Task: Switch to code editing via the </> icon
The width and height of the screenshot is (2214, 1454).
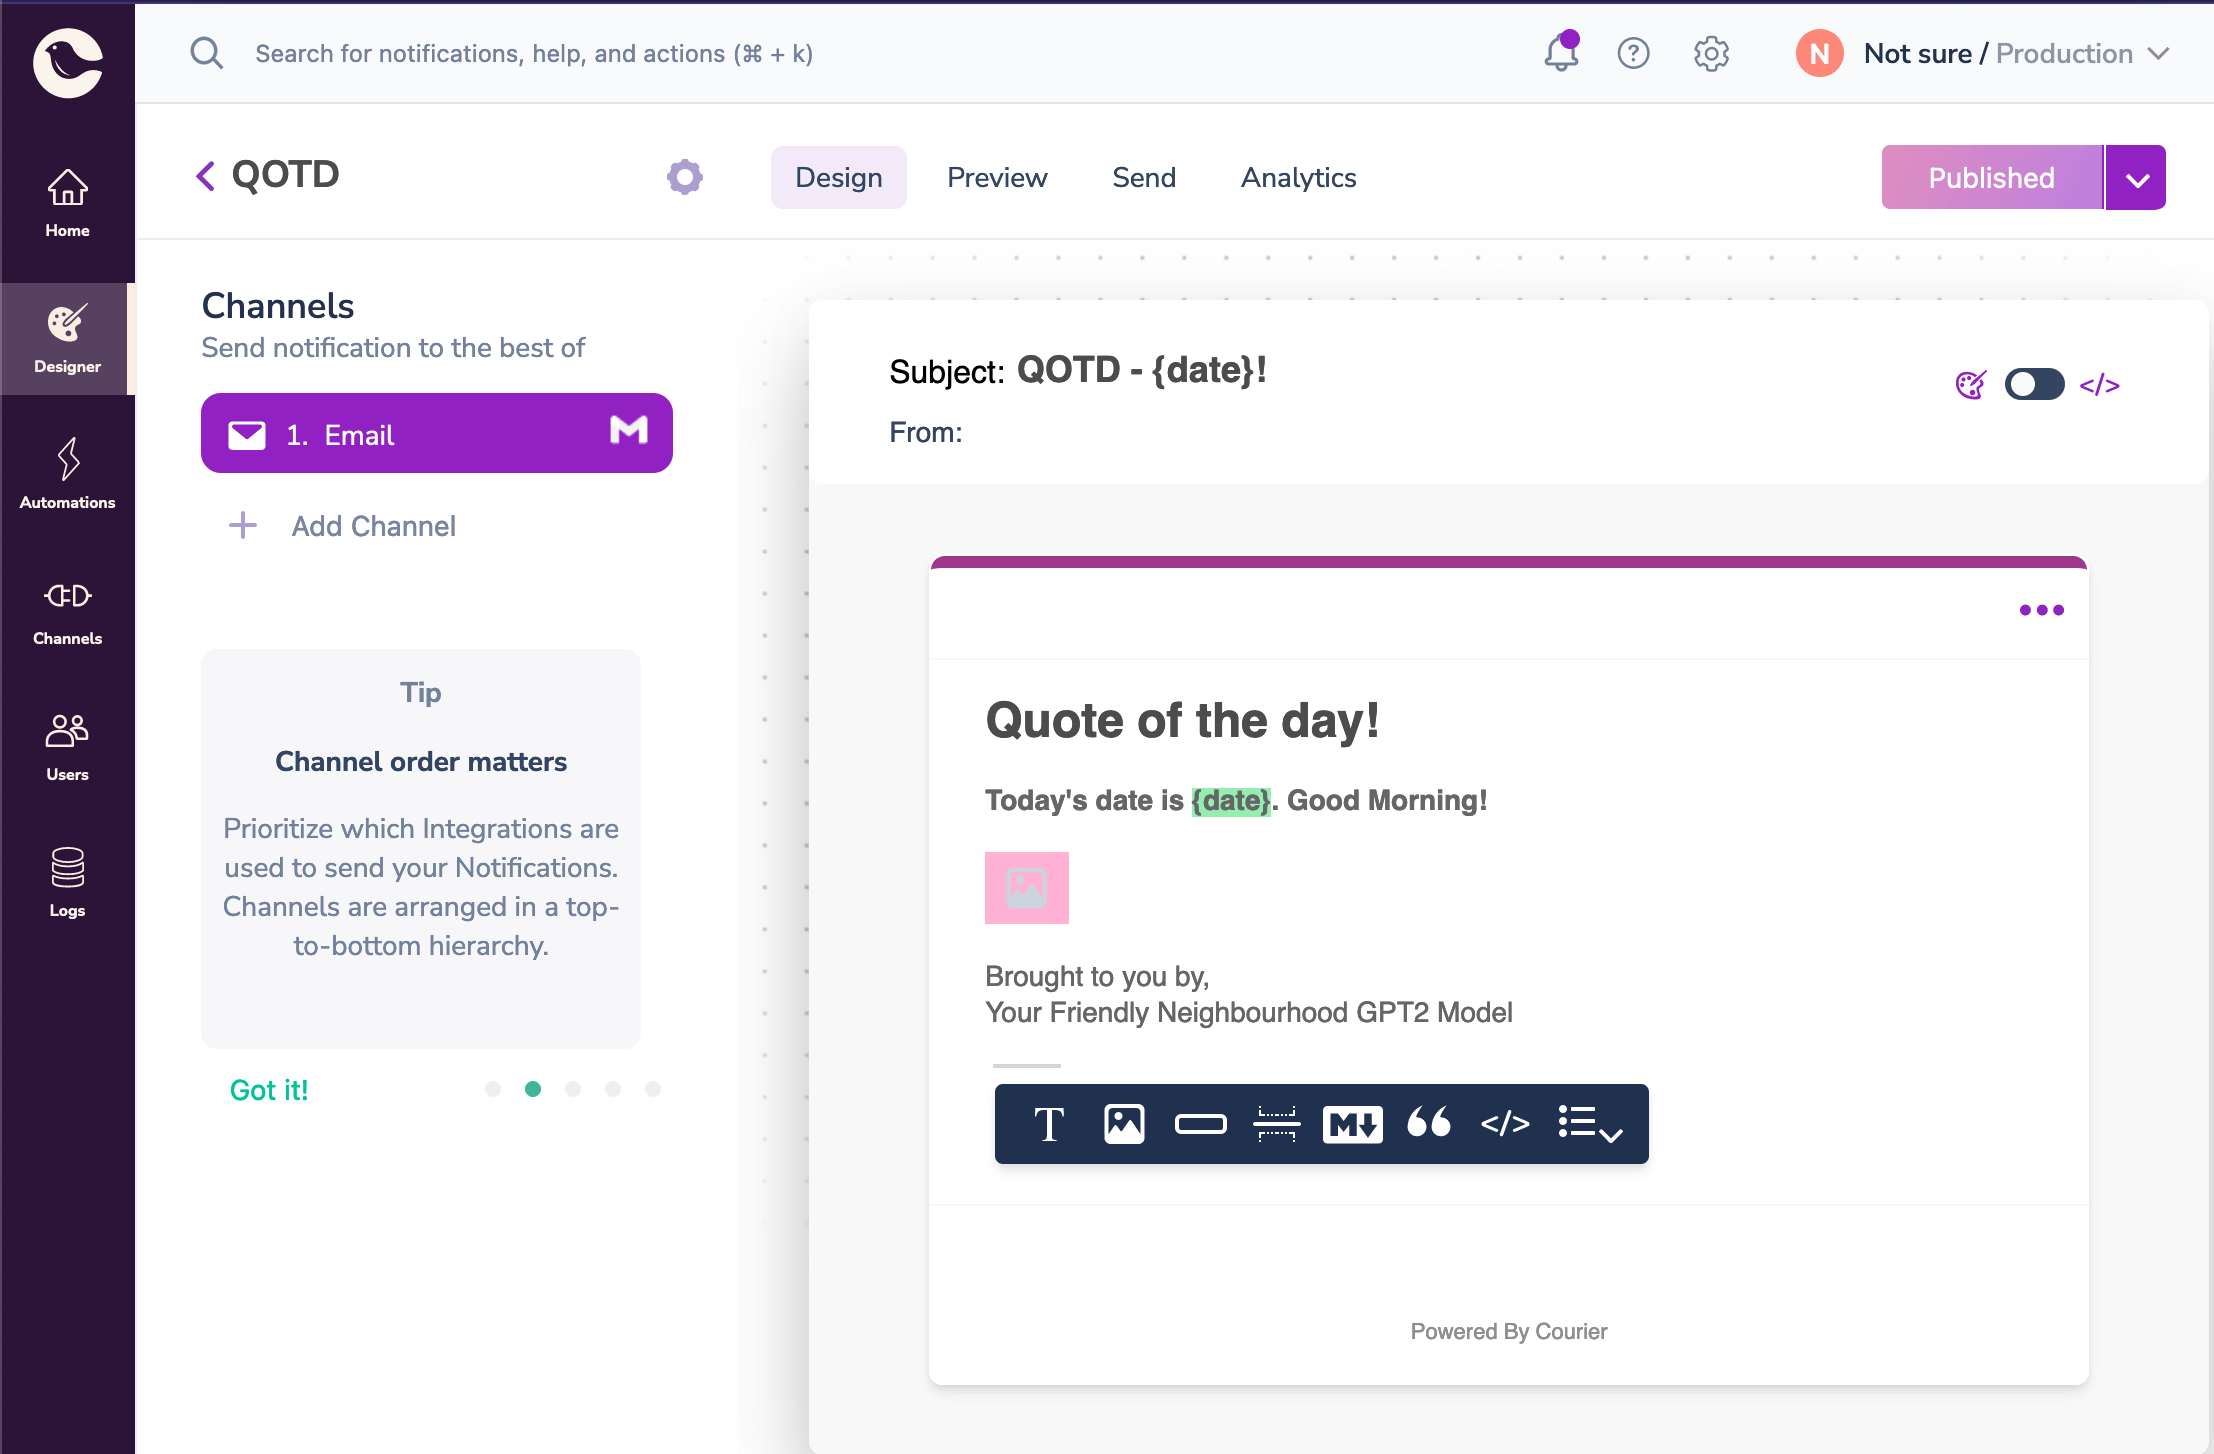Action: coord(2100,384)
